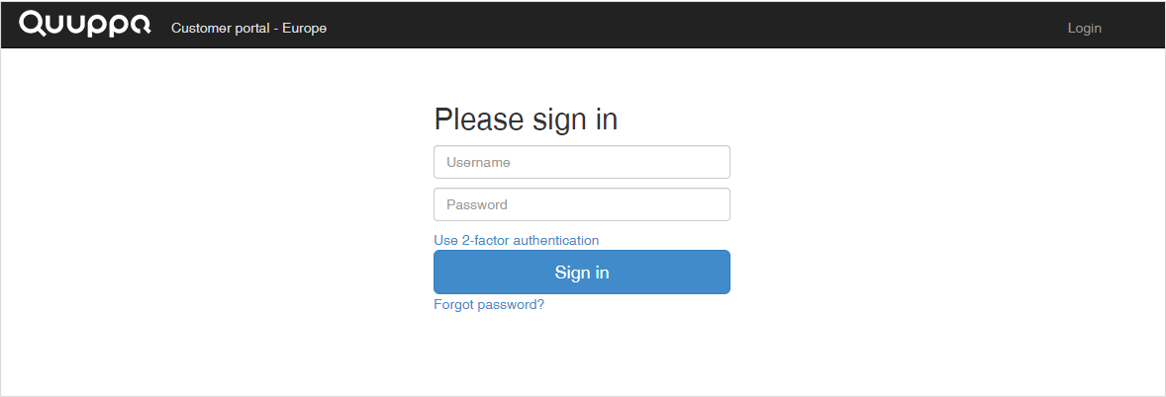Viewport: 1166px width, 397px height.
Task: Open the Login item in the top navigation
Action: pyautogui.click(x=1084, y=28)
